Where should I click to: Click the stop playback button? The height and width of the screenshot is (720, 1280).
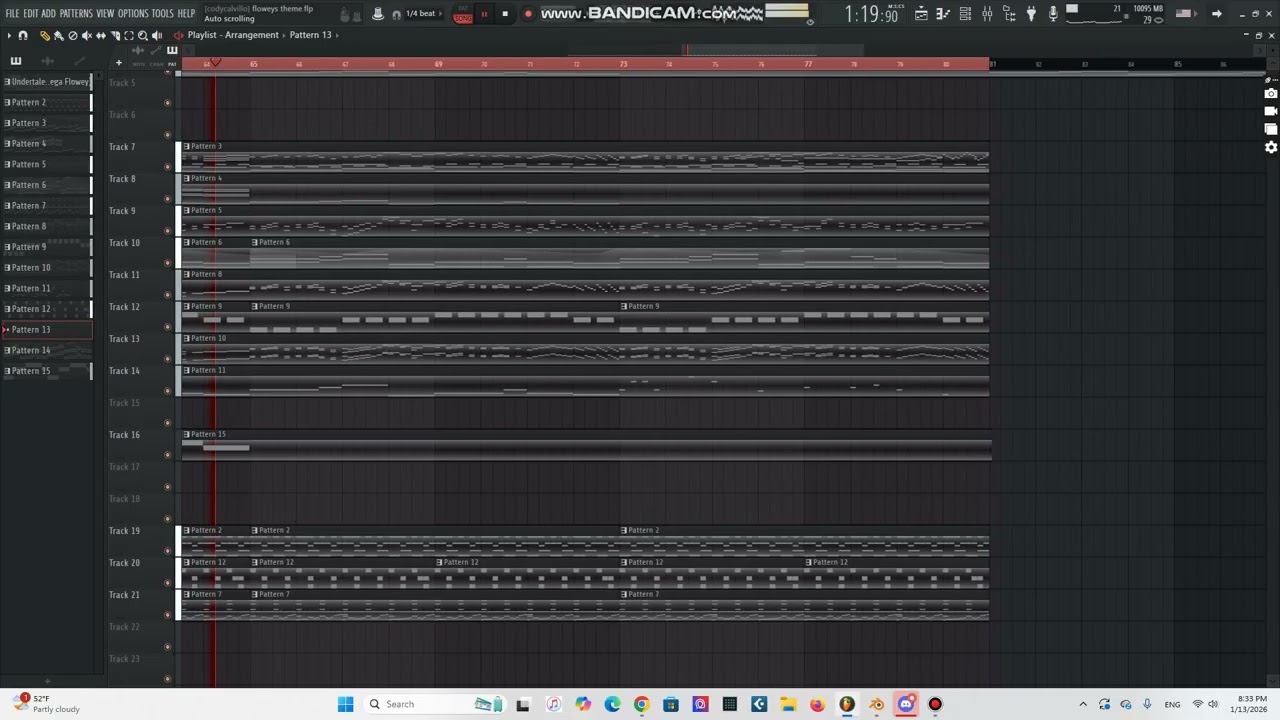tap(505, 14)
